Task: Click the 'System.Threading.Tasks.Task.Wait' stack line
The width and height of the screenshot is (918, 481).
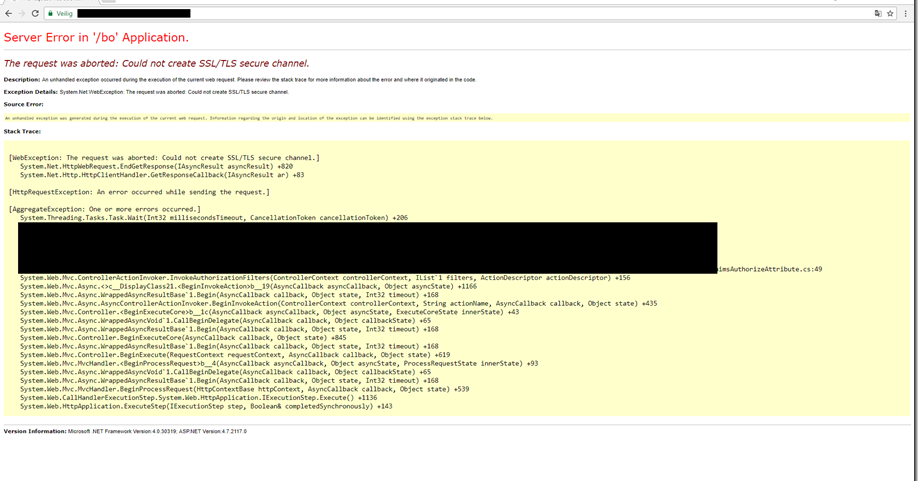Action: point(214,218)
